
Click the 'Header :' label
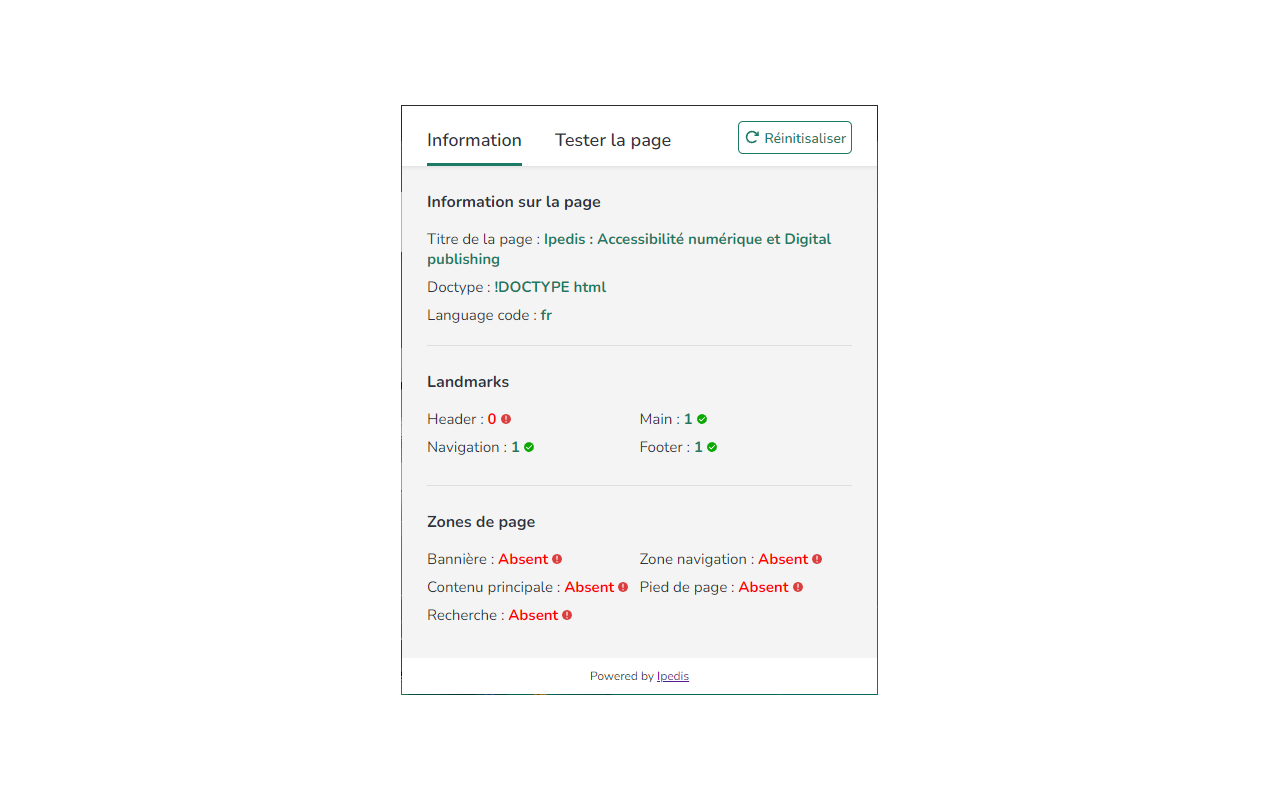pos(455,419)
